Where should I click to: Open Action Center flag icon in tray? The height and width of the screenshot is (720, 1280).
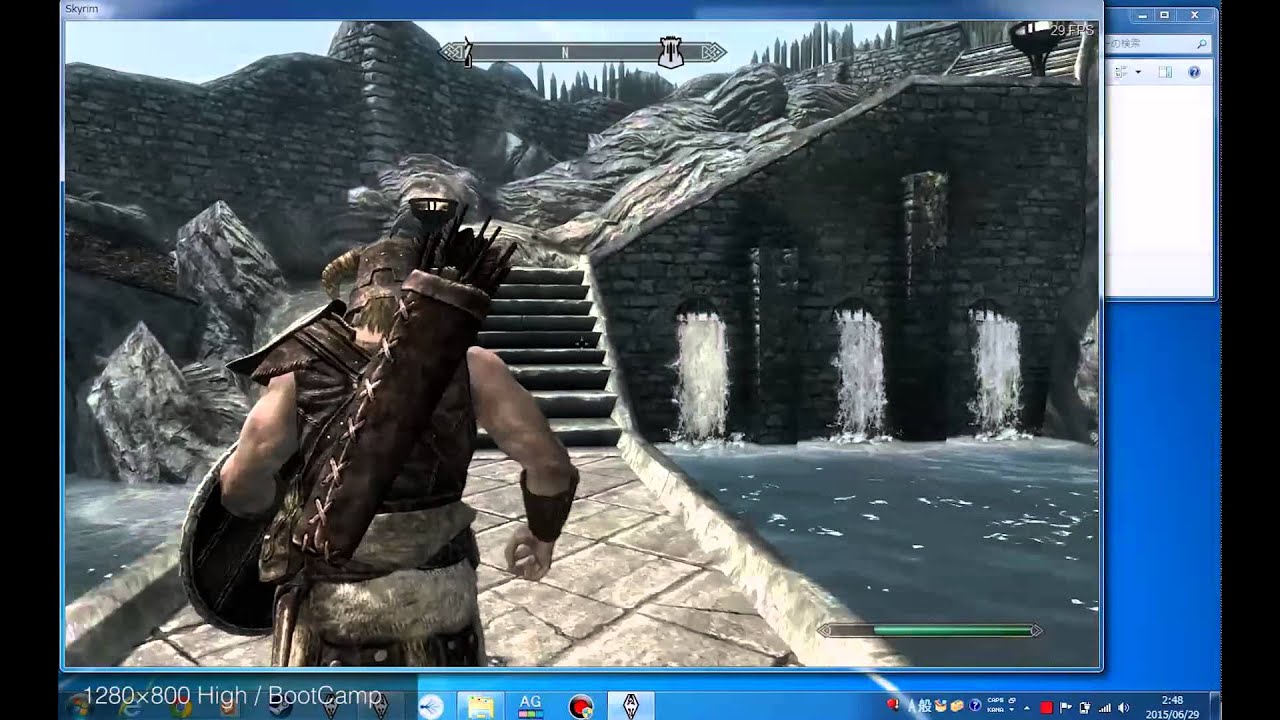pyautogui.click(x=1065, y=707)
